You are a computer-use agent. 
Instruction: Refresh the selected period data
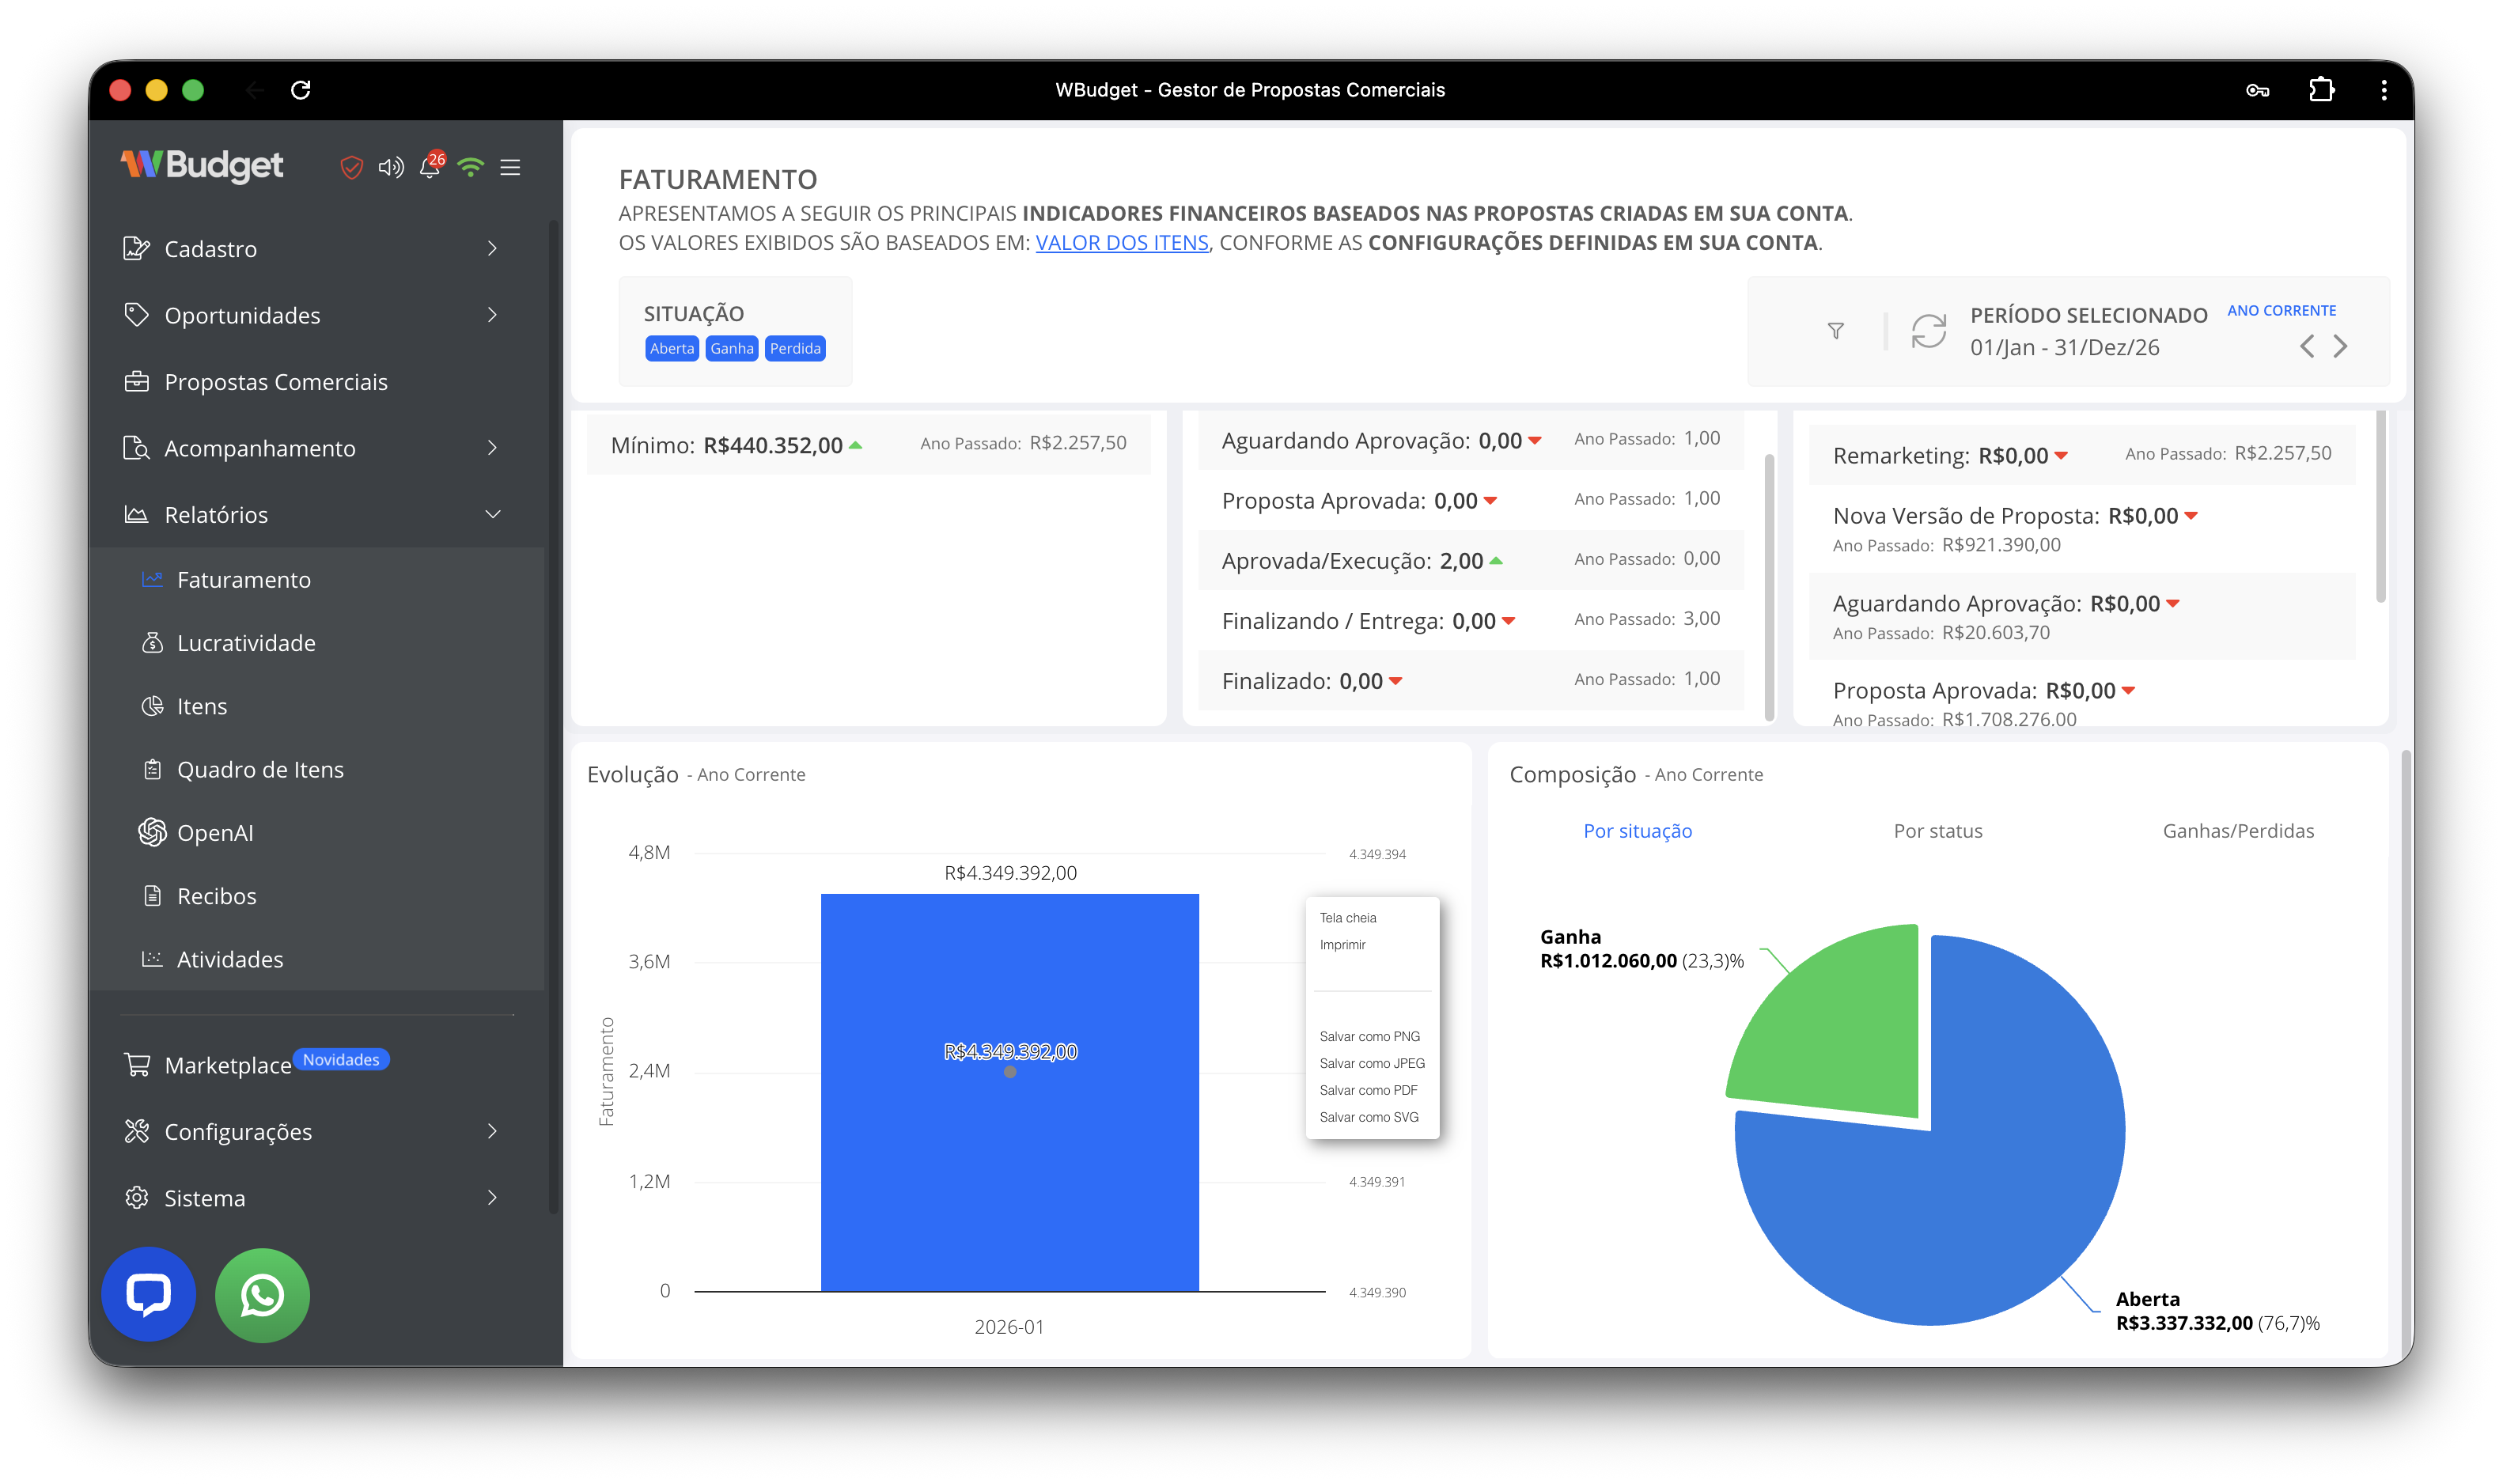coord(1928,331)
